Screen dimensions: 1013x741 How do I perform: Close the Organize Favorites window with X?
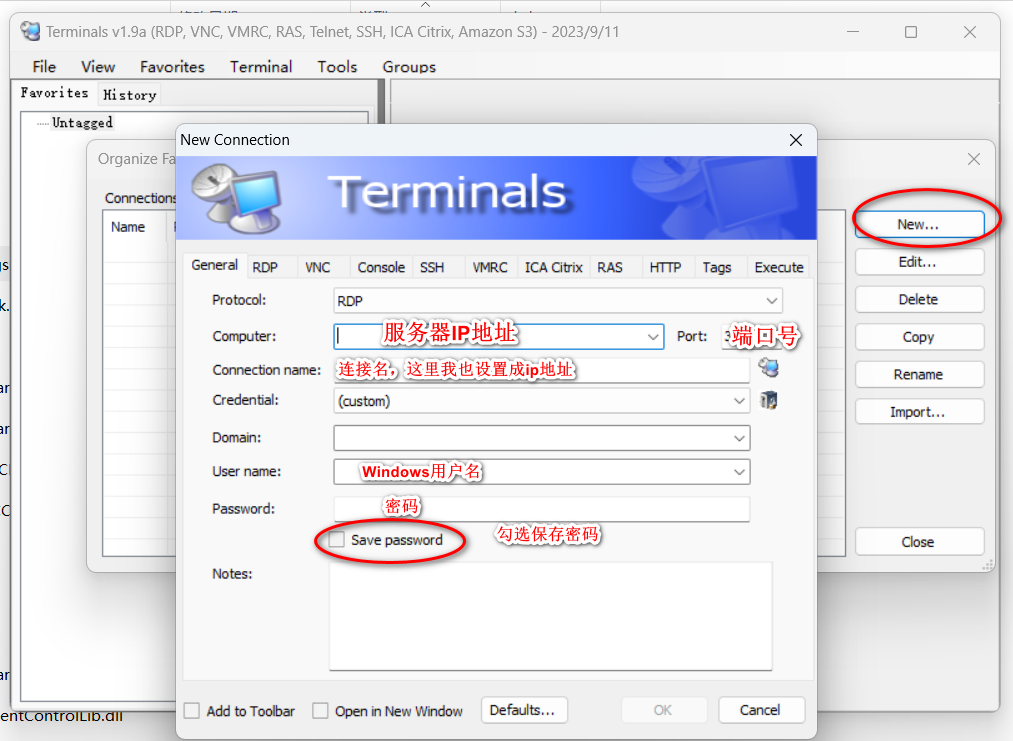click(974, 159)
